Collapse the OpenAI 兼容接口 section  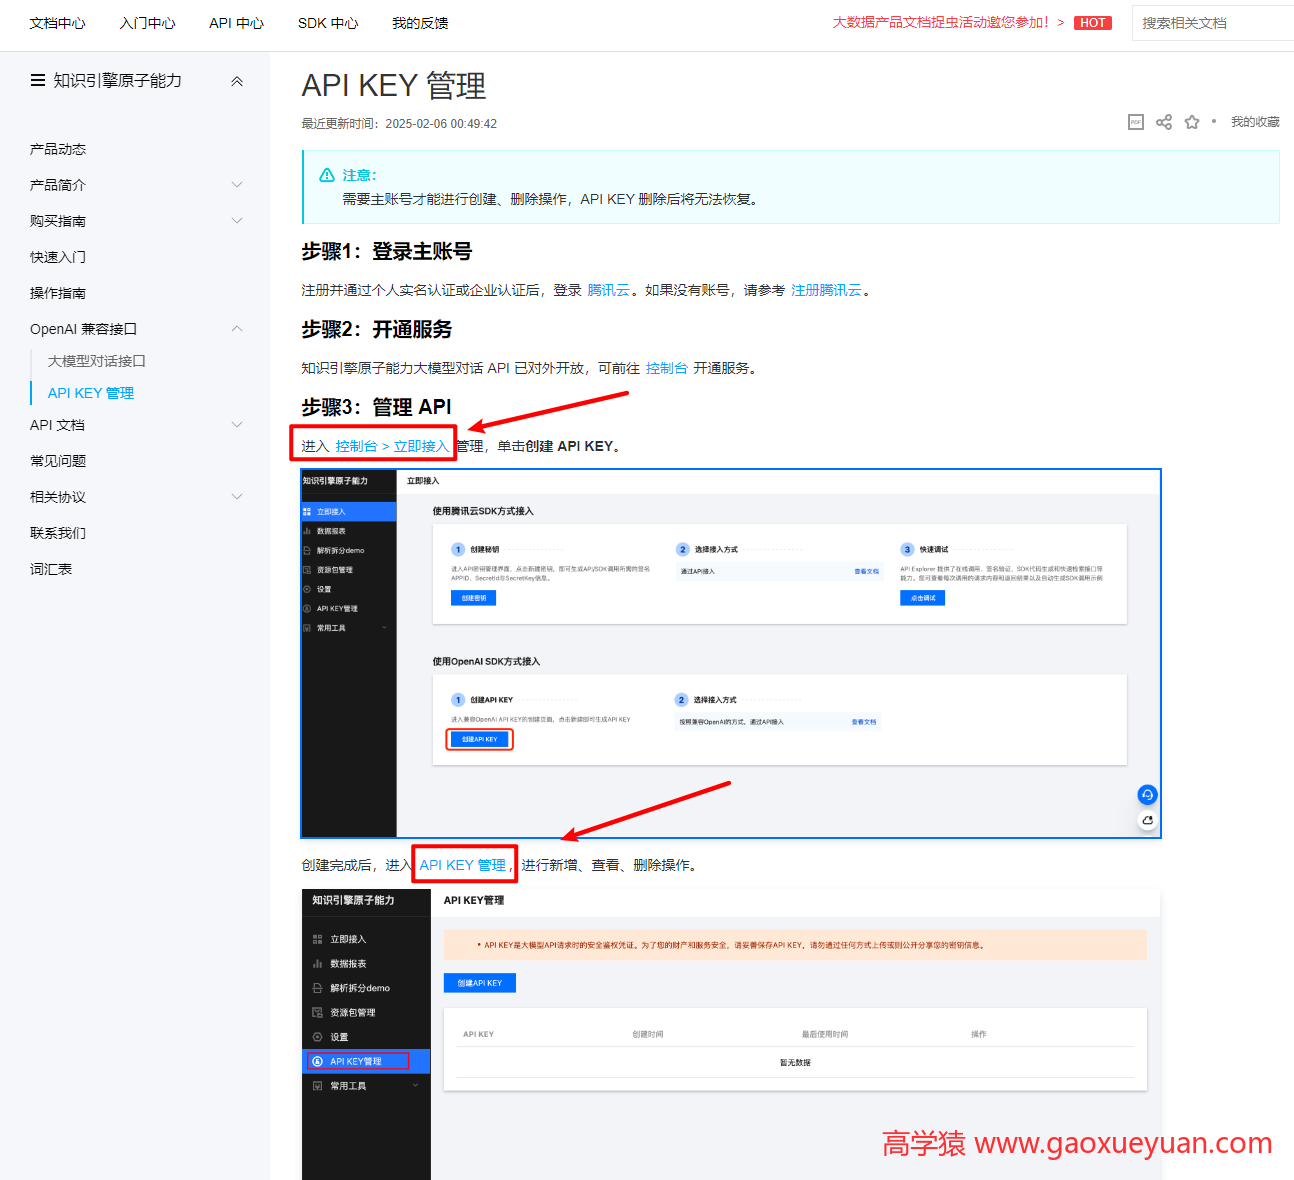(x=237, y=328)
